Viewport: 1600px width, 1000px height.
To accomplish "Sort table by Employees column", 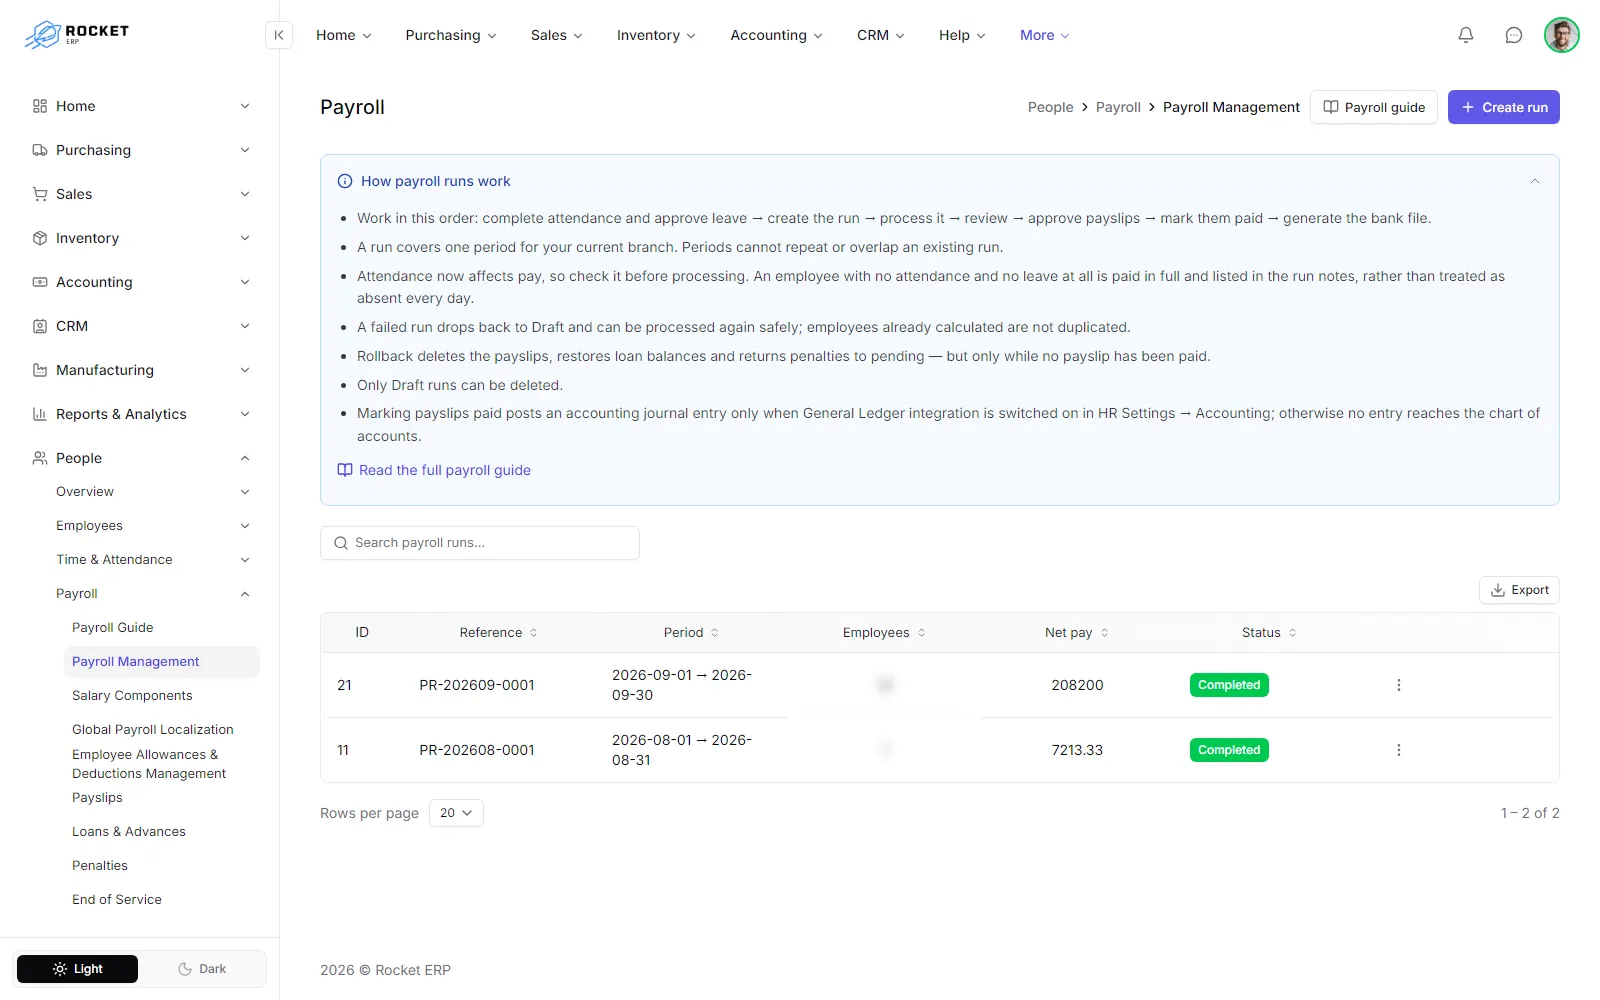I will [x=884, y=633].
